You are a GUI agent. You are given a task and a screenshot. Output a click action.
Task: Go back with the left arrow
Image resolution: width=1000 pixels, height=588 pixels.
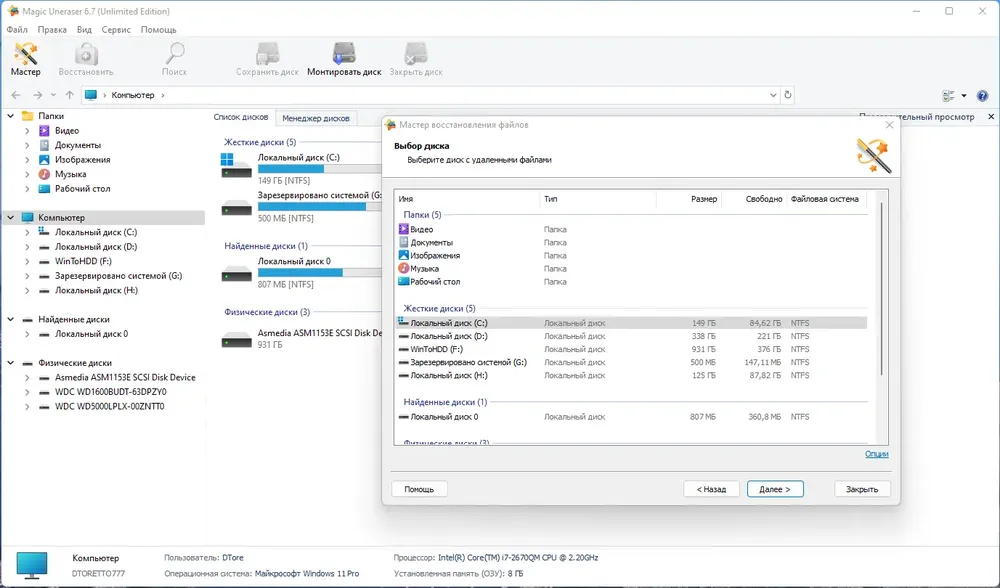(16, 95)
